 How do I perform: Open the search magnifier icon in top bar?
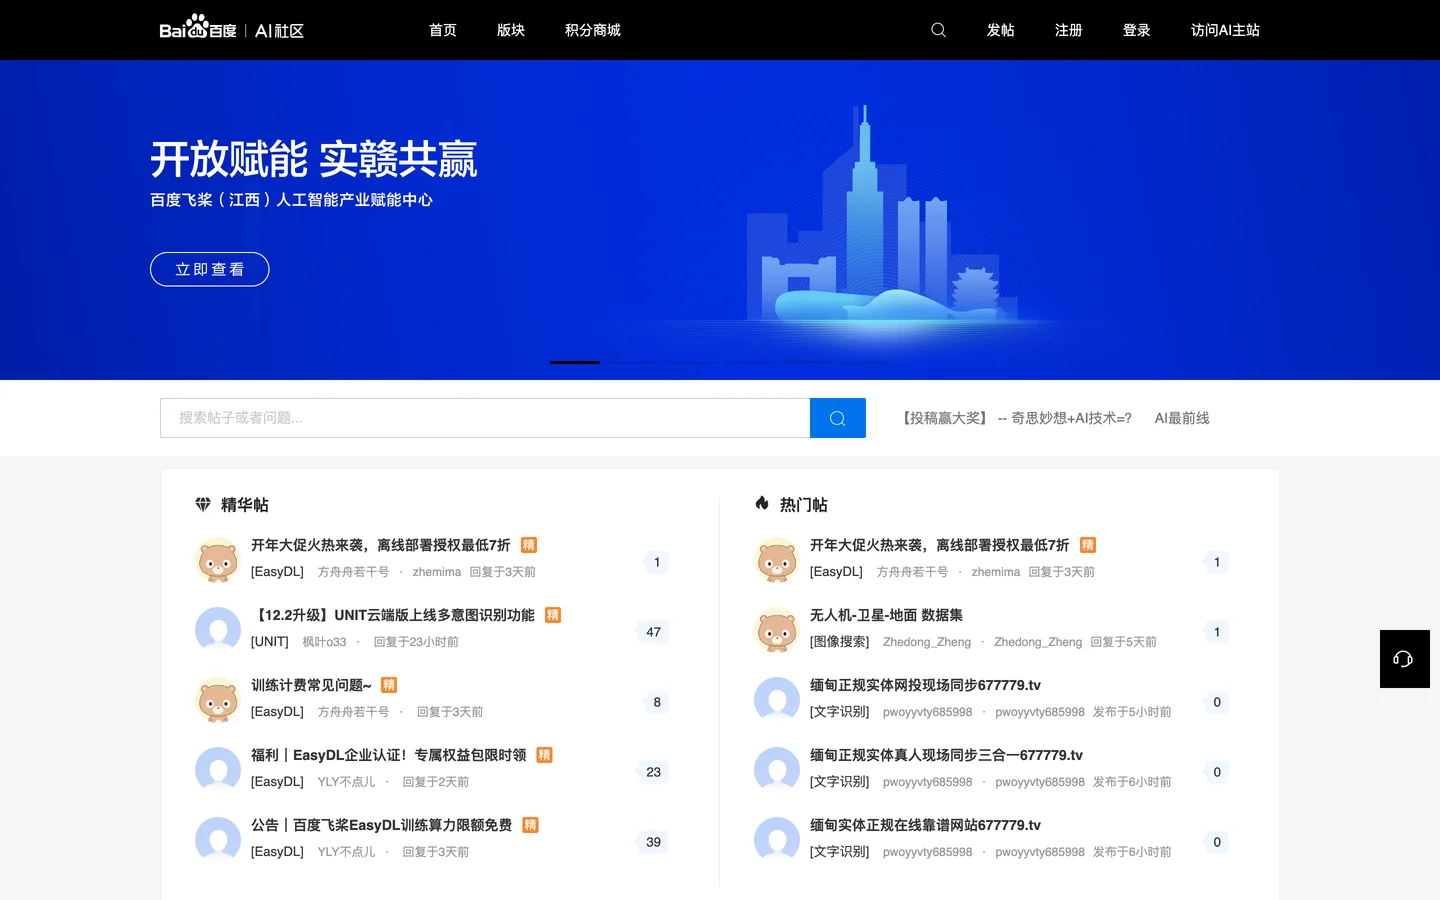938,30
